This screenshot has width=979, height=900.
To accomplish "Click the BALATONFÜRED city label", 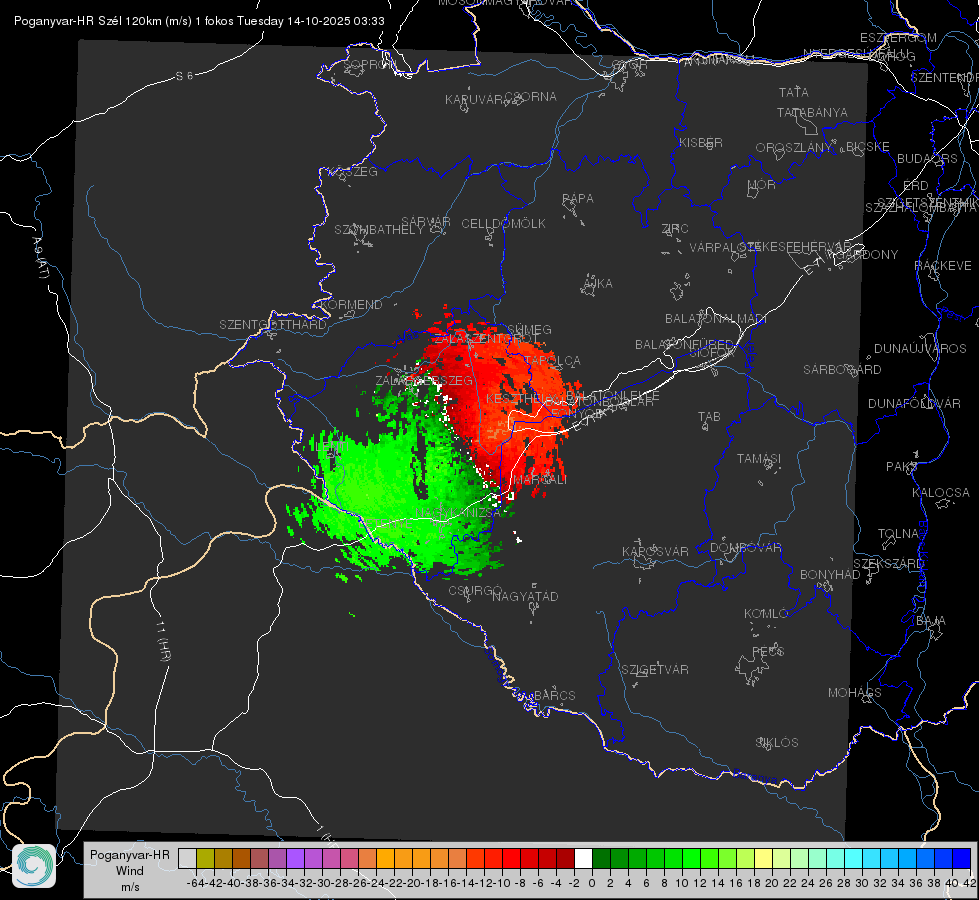I will [684, 345].
